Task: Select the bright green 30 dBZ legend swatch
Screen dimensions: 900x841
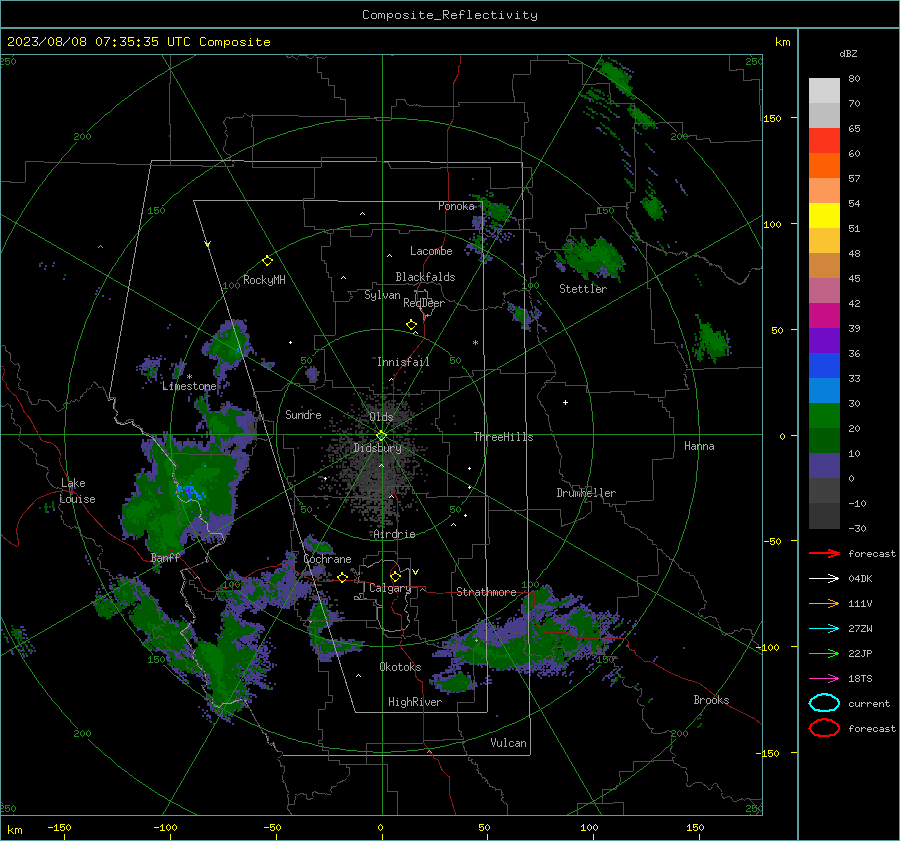Action: tap(824, 416)
